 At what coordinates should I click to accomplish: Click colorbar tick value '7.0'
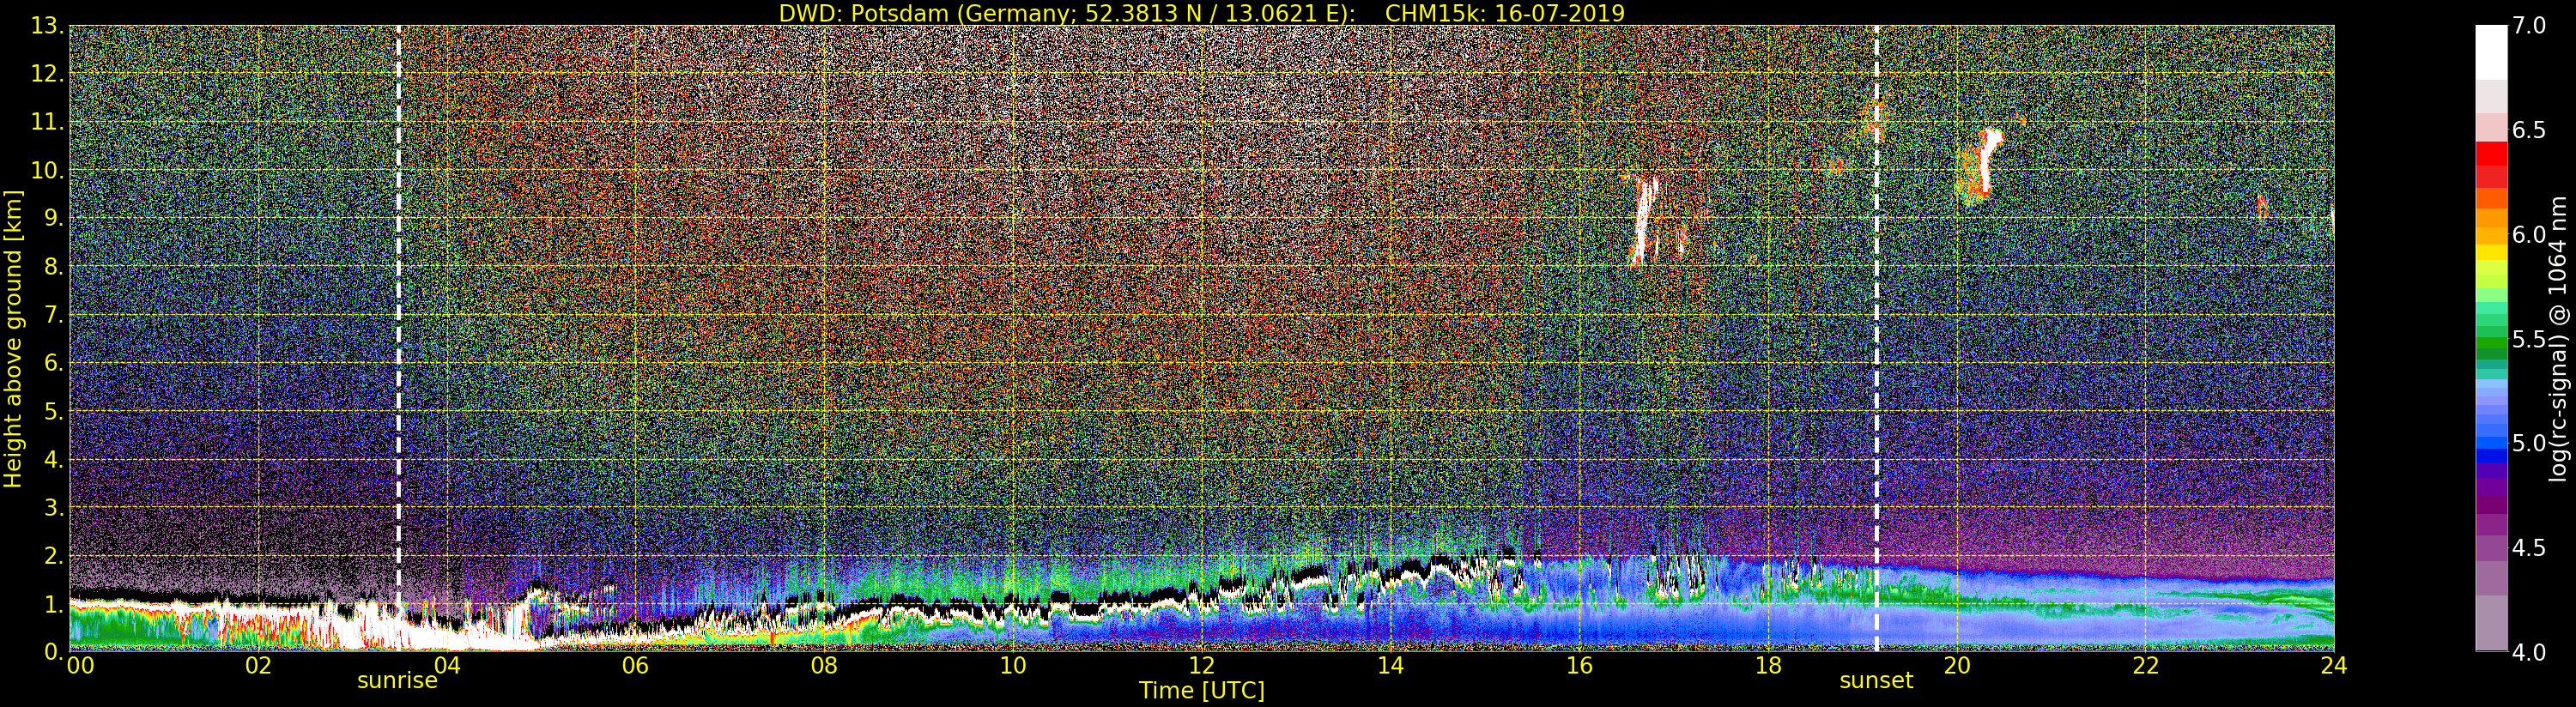(2529, 26)
